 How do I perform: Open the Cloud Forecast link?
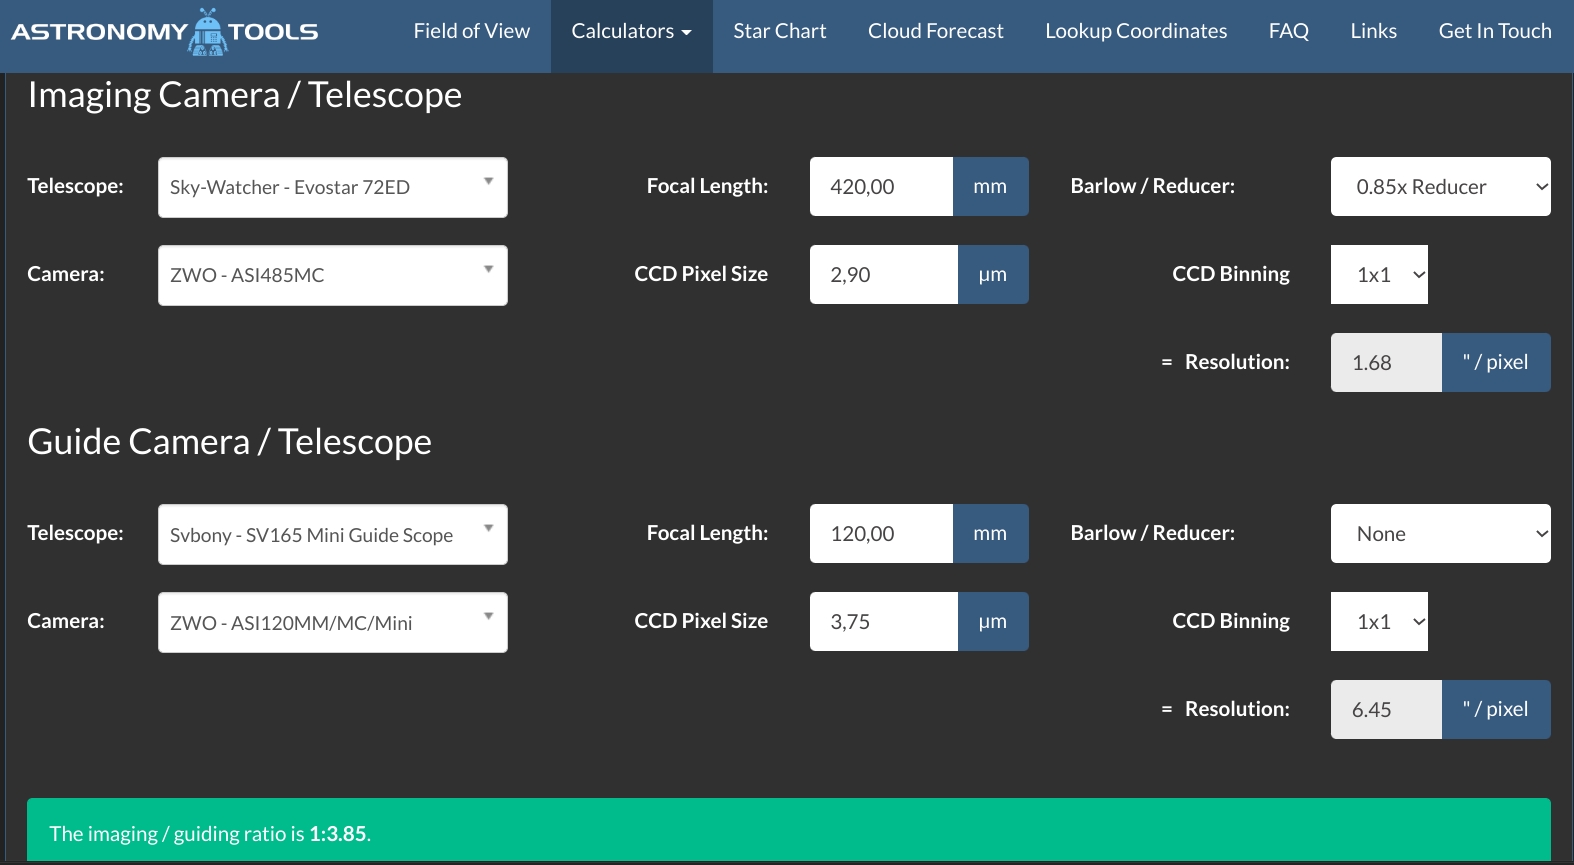(x=935, y=32)
